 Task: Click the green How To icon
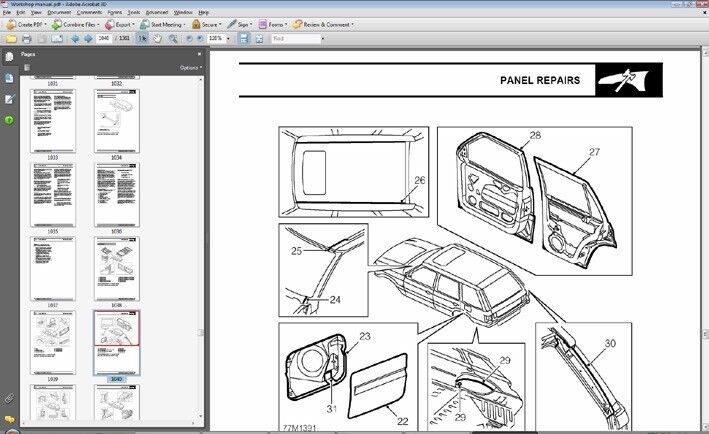tap(9, 120)
